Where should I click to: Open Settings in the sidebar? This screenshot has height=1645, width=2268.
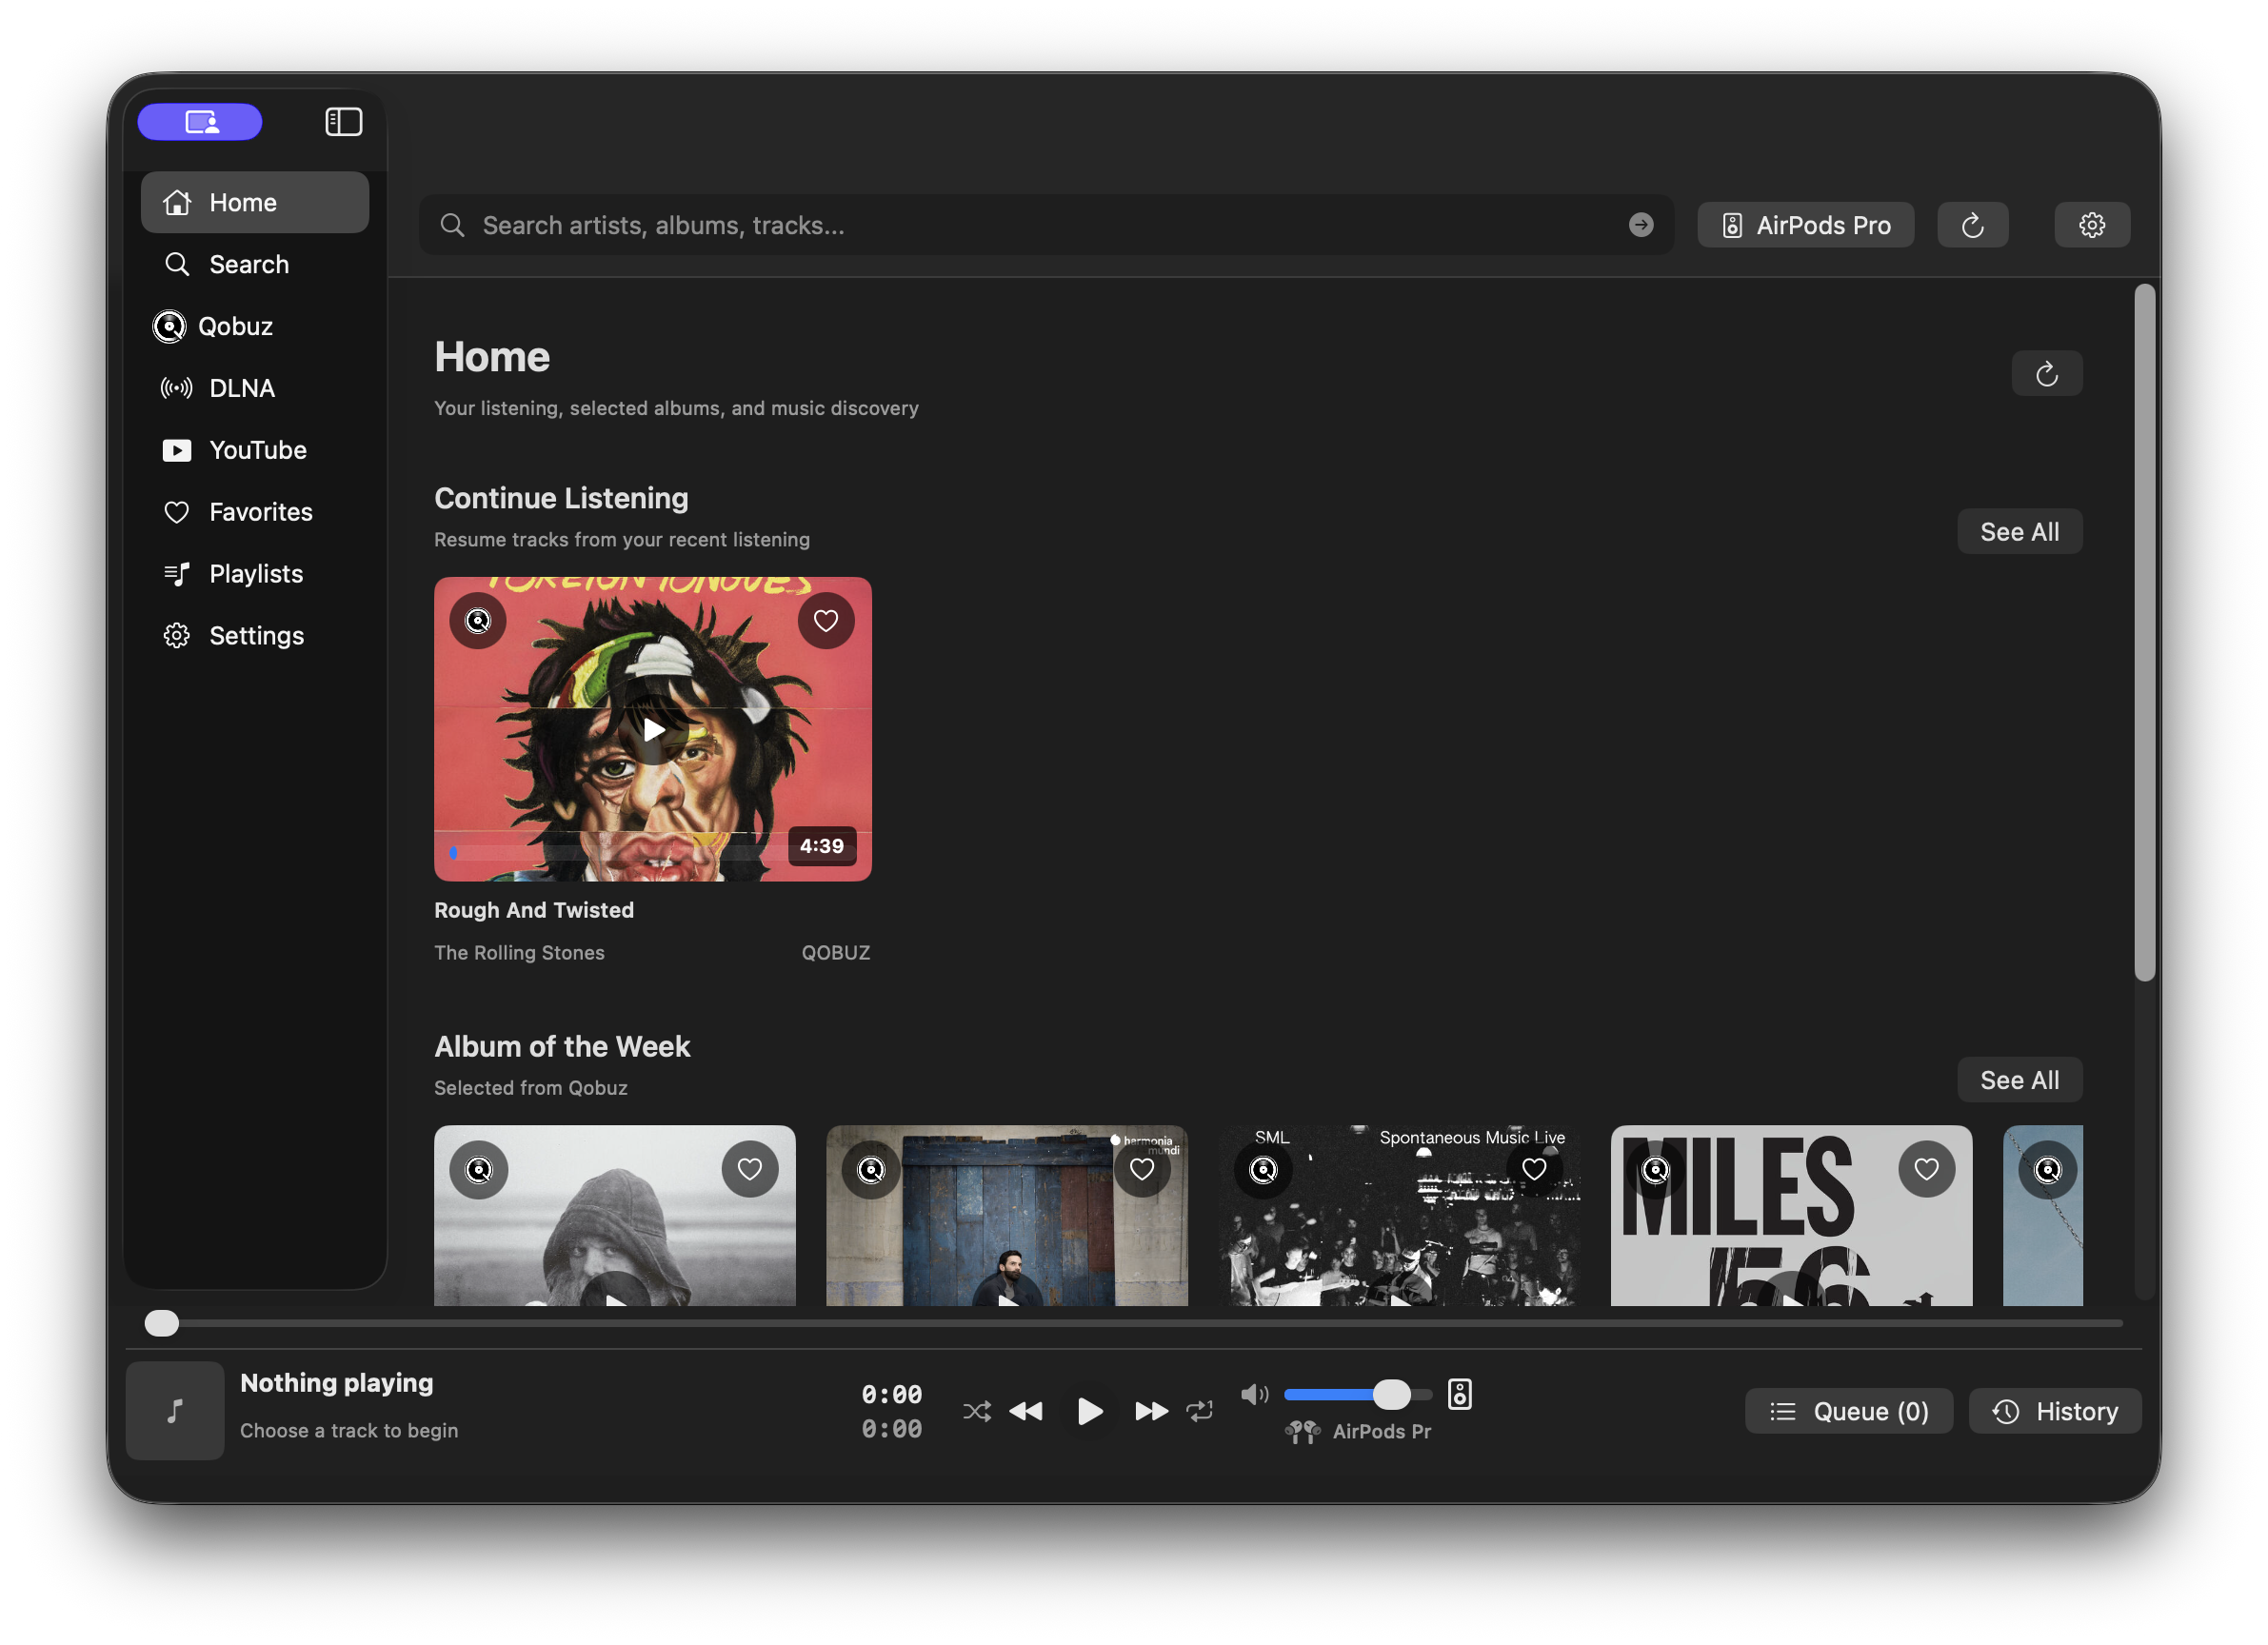pyautogui.click(x=255, y=636)
